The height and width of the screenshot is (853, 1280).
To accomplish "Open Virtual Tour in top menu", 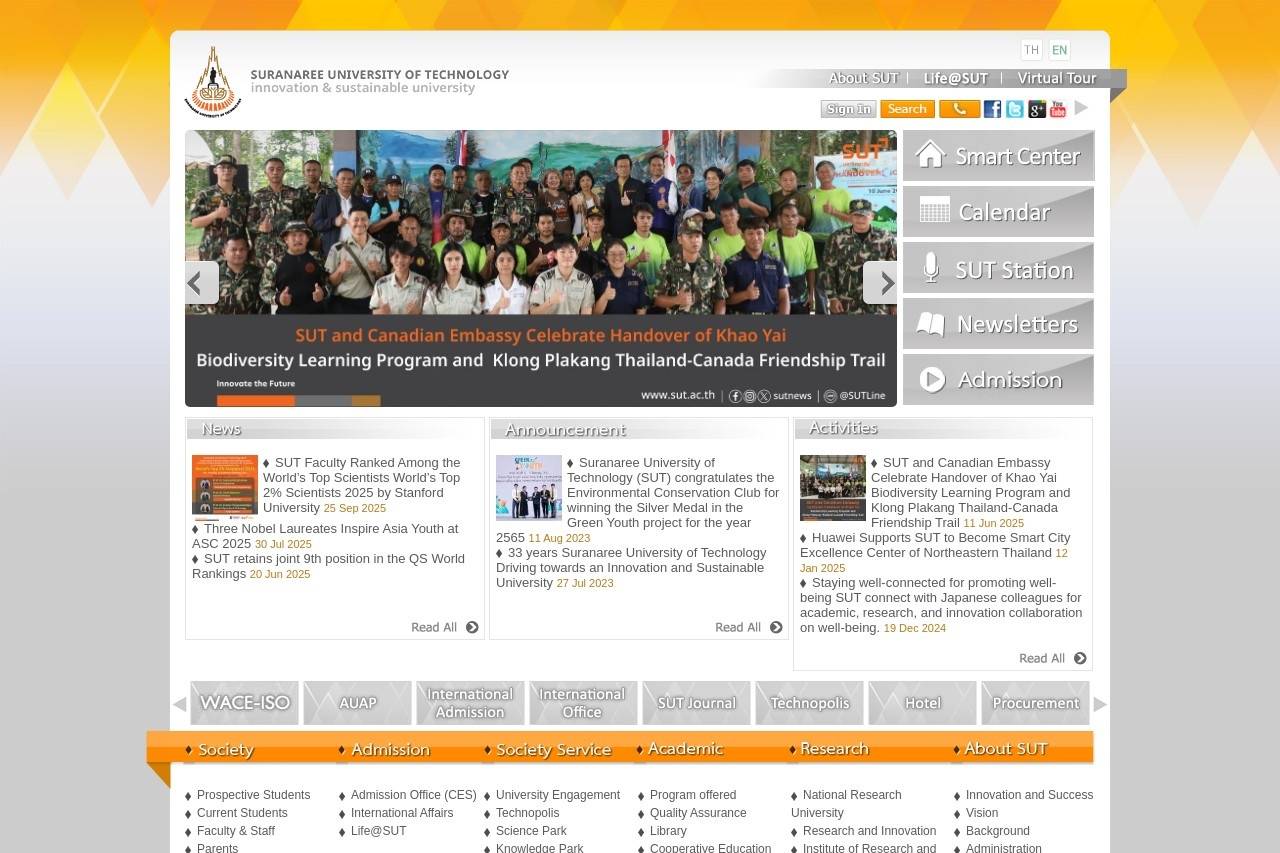I will click(1057, 78).
